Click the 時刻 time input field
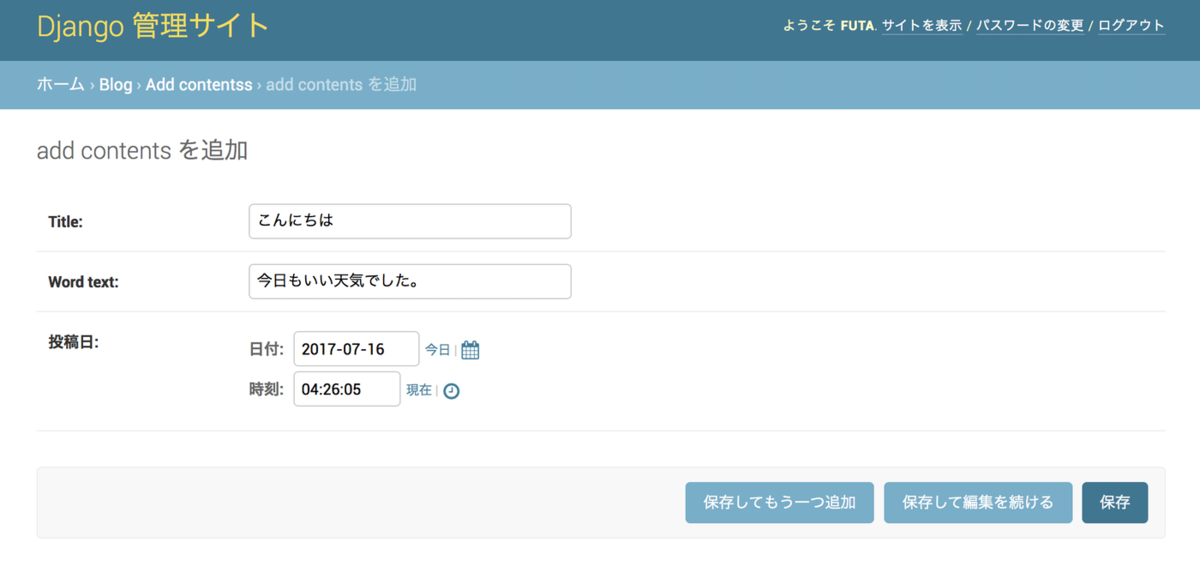 (x=347, y=389)
